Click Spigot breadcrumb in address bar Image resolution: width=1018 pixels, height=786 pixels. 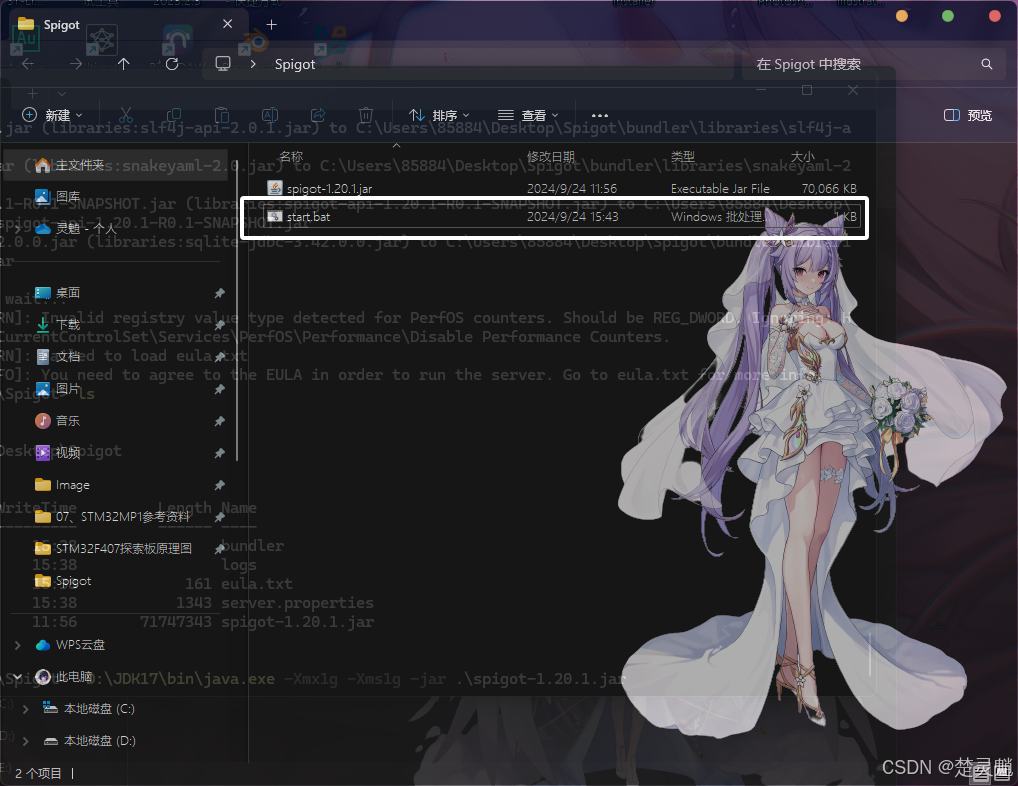tap(295, 64)
